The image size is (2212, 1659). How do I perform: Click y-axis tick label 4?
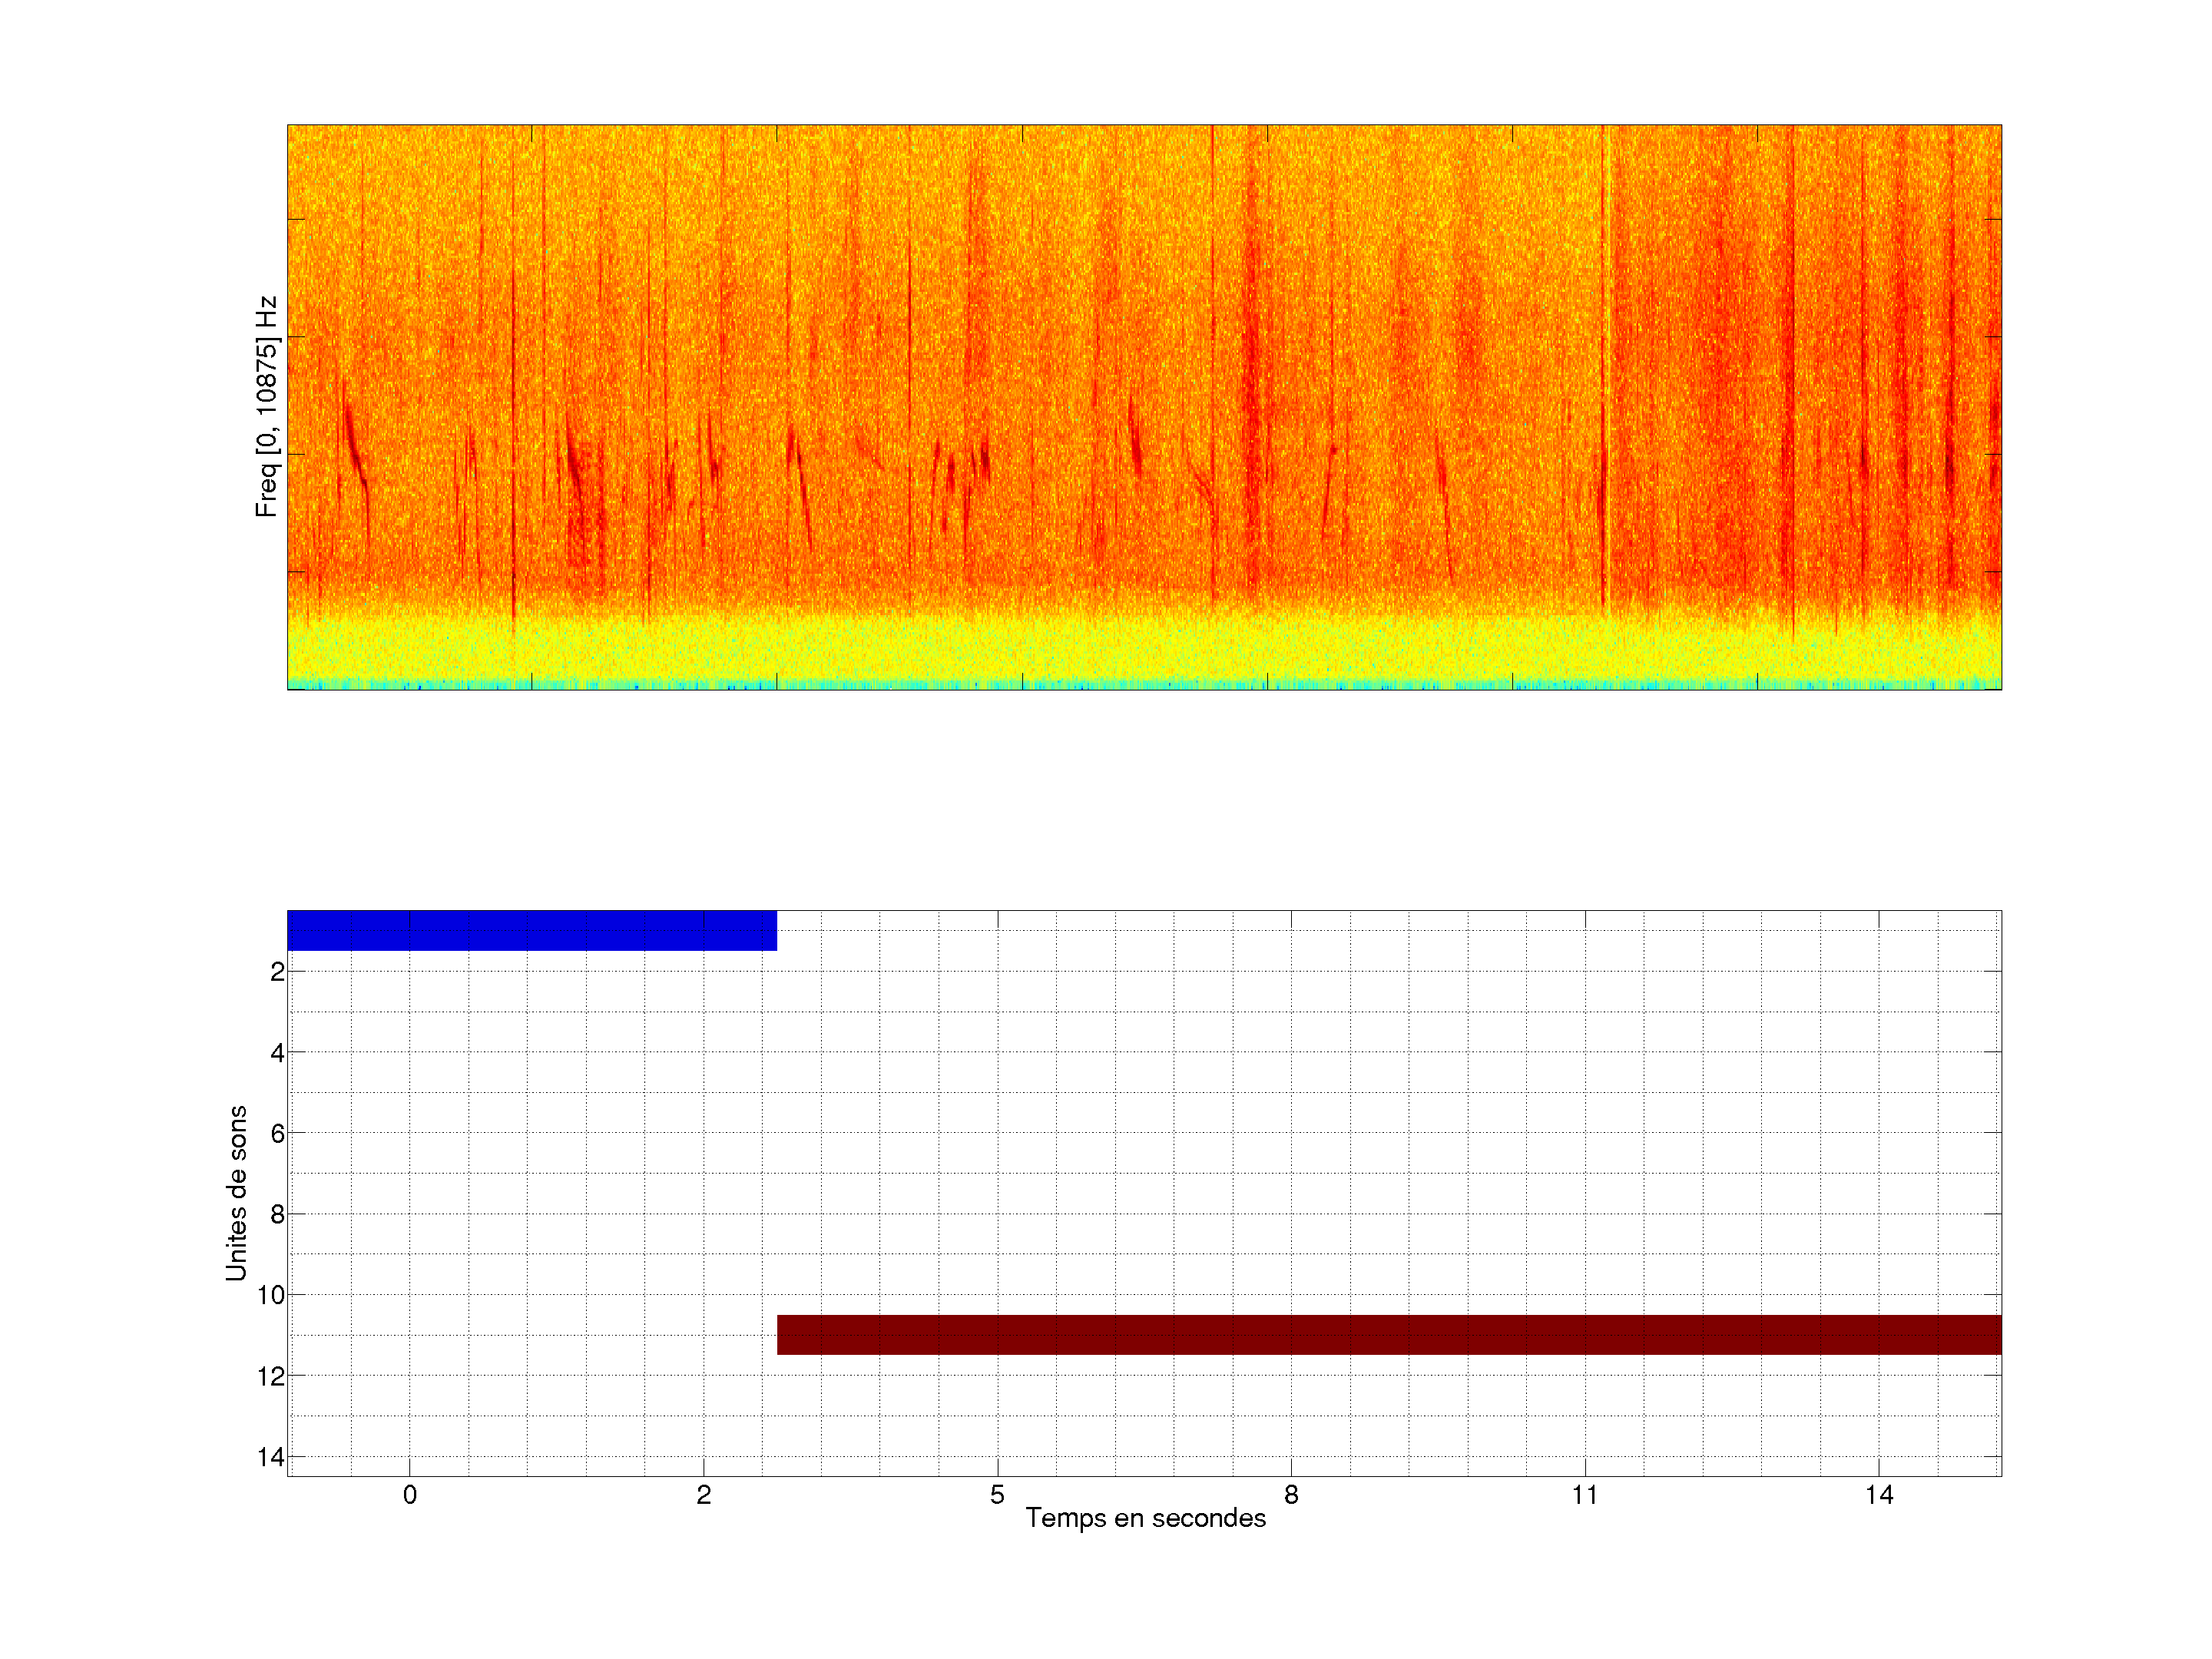[277, 1053]
